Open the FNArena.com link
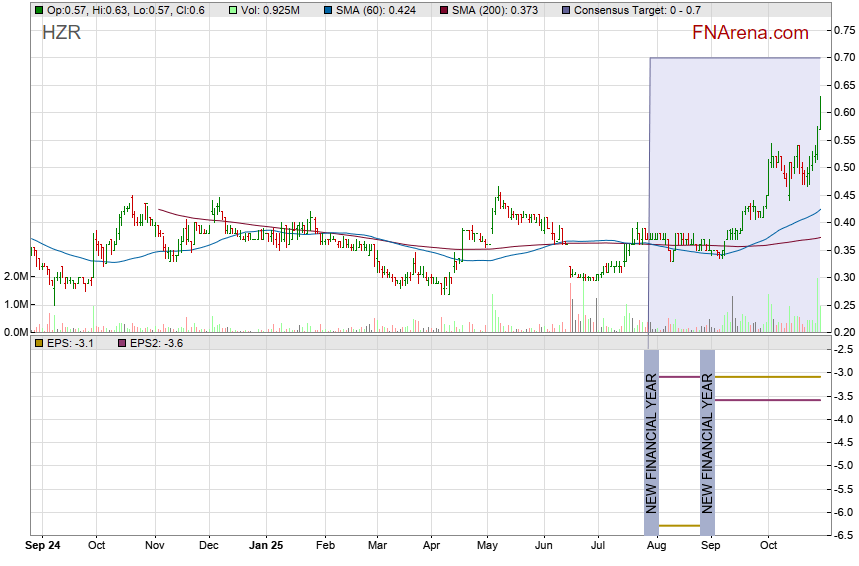 point(750,33)
